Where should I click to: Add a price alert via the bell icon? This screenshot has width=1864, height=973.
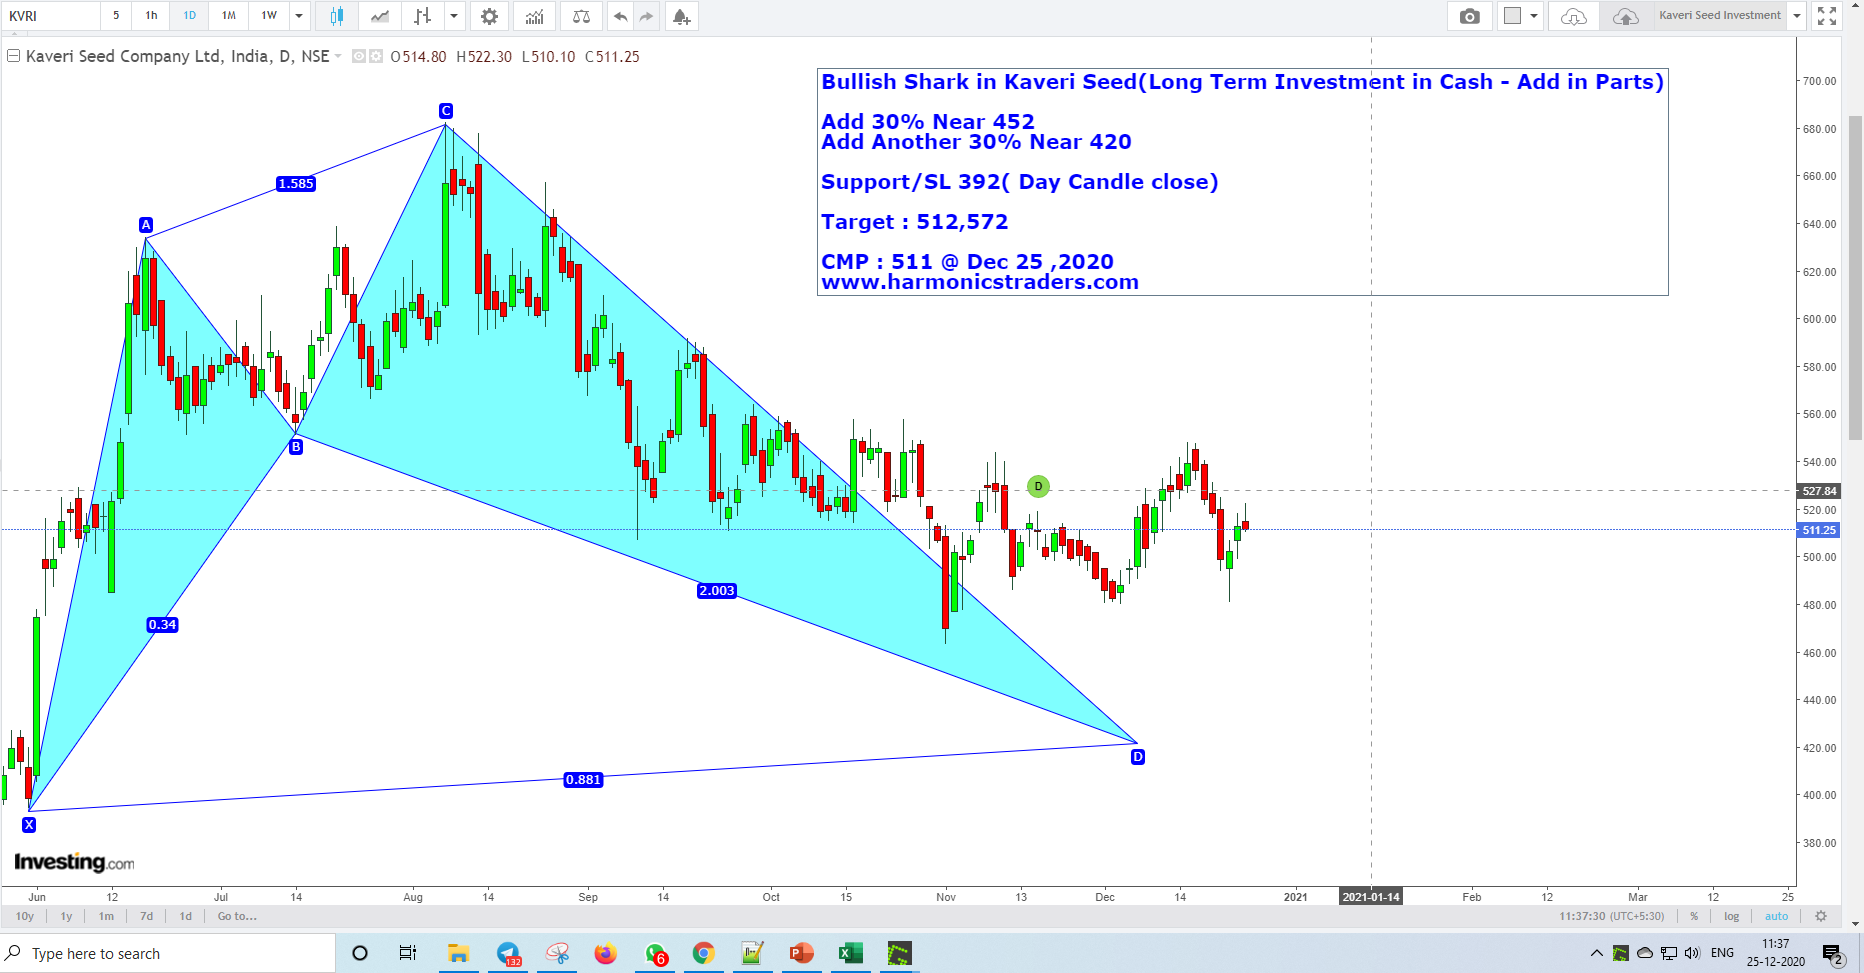pos(681,16)
